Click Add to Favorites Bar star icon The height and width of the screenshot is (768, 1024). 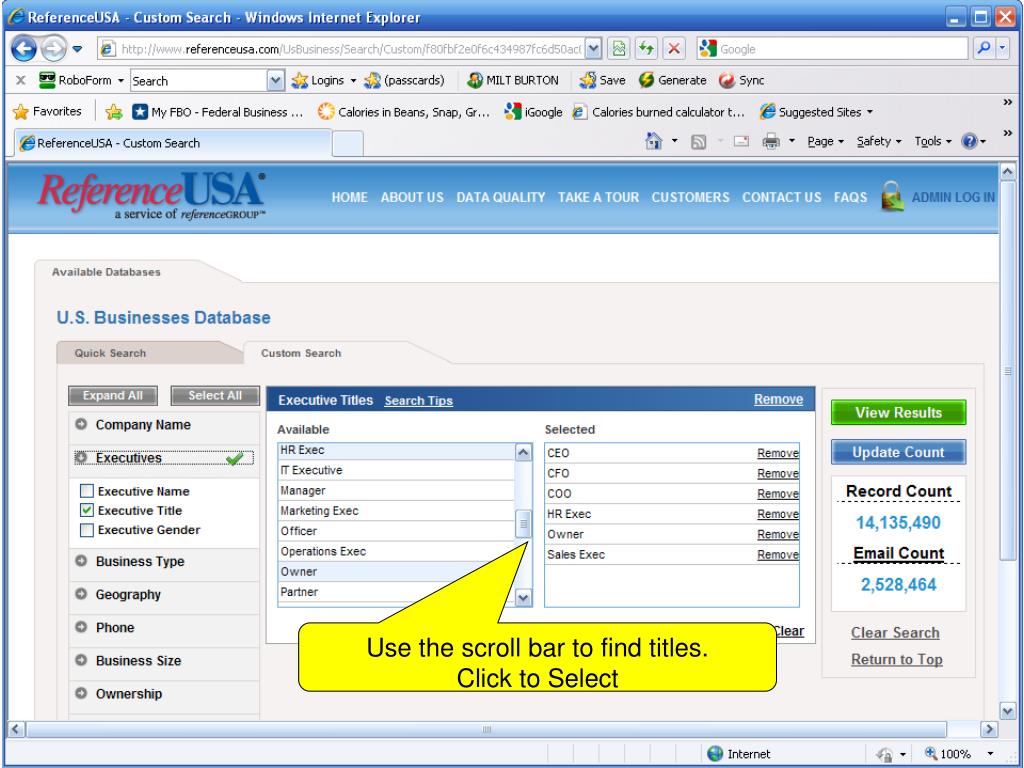[114, 112]
